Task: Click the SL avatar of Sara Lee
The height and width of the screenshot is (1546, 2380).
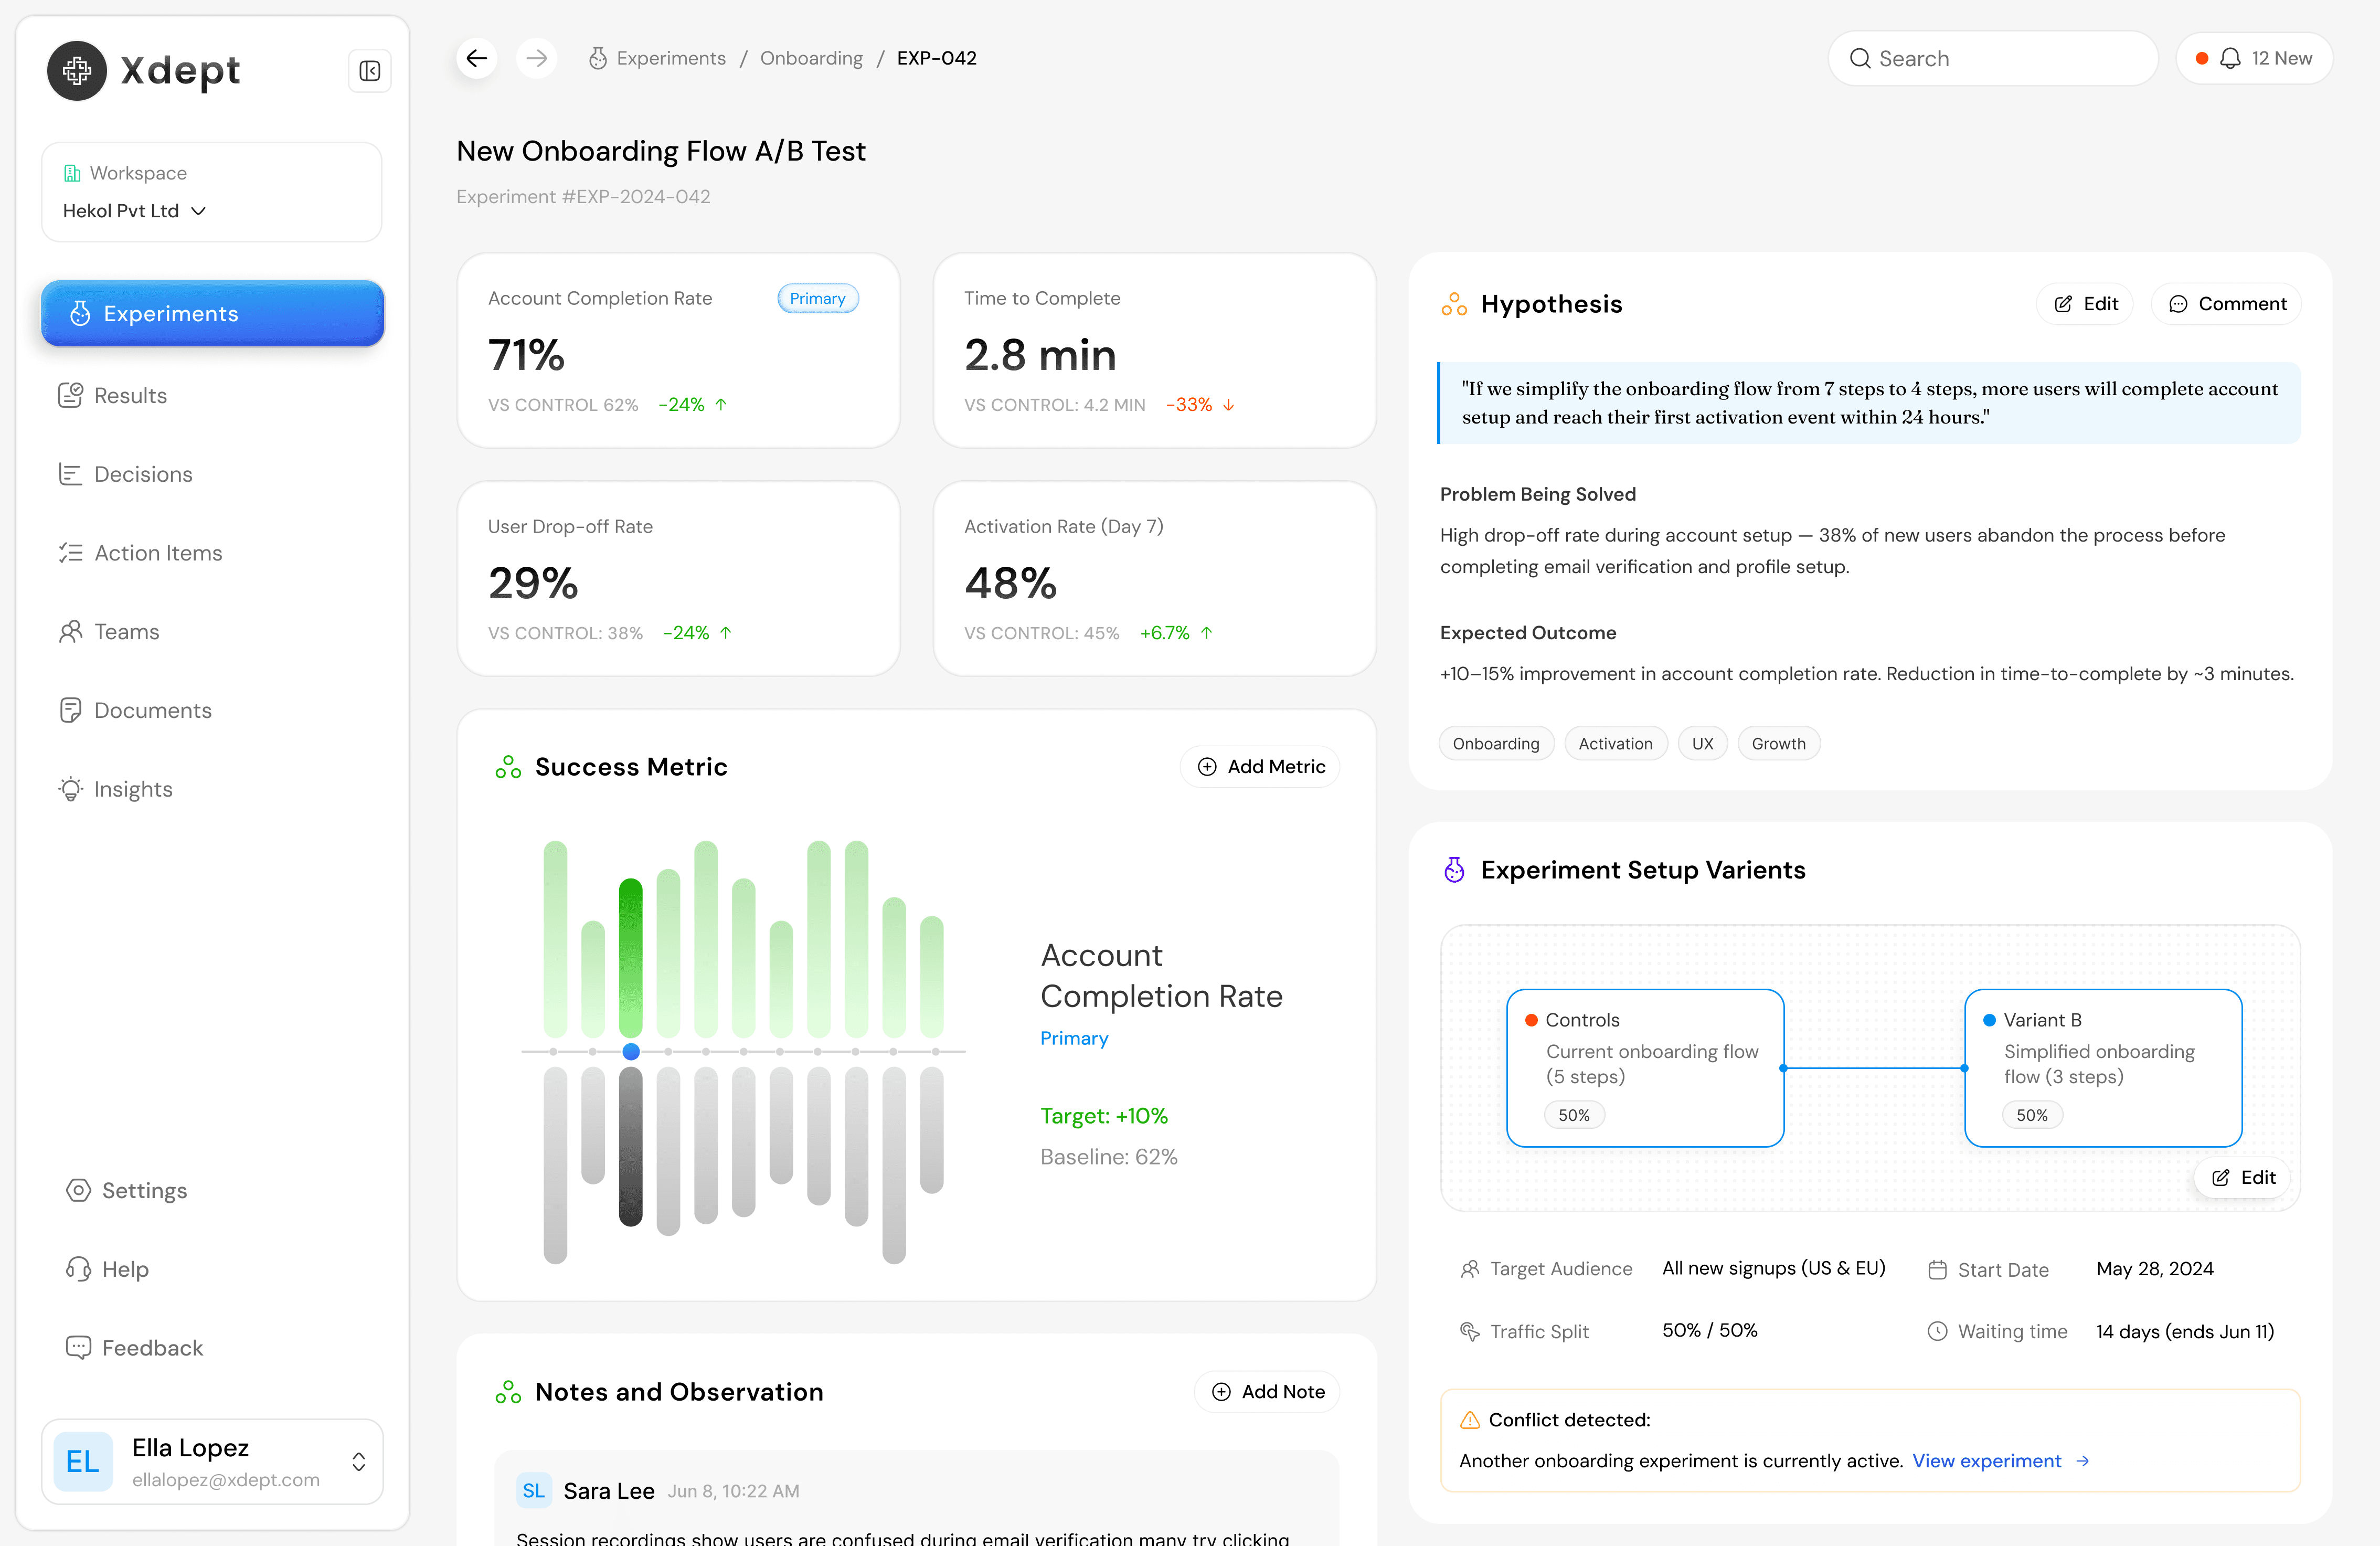Action: point(533,1490)
